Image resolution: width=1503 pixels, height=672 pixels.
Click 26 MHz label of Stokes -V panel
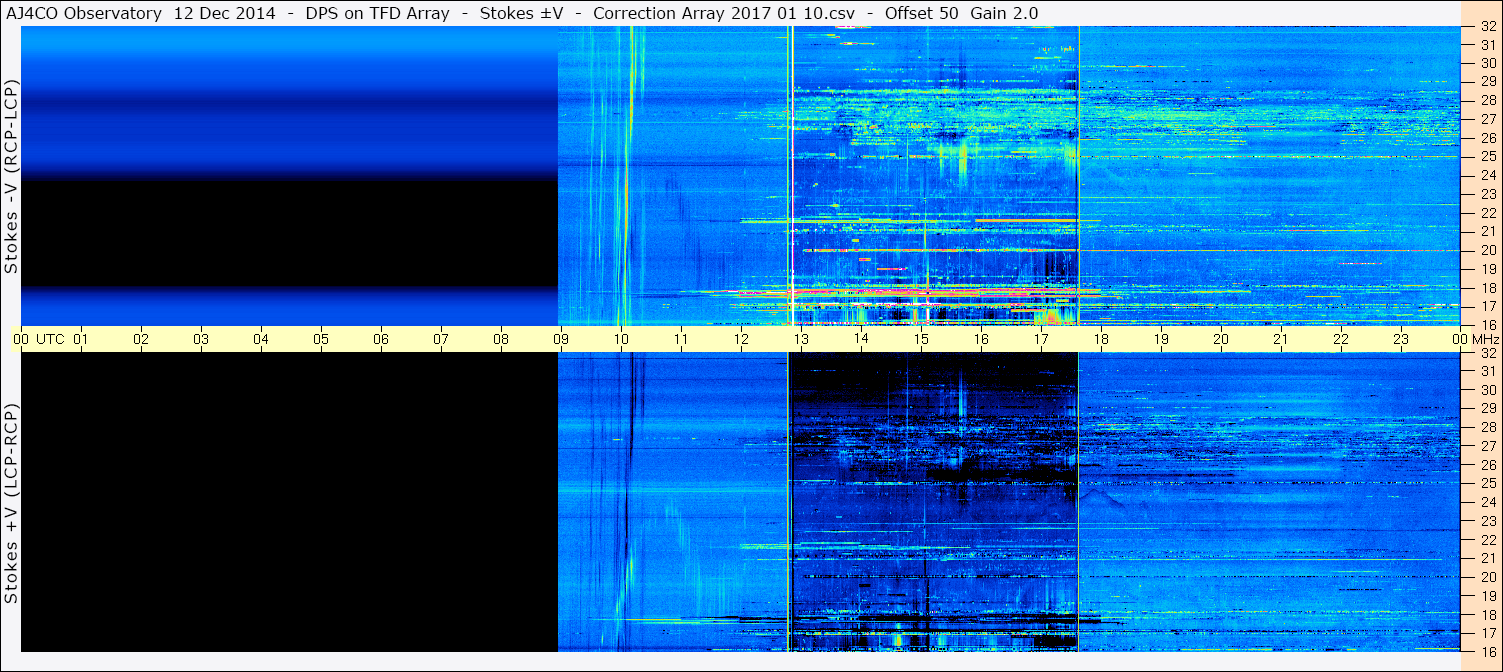click(1488, 138)
